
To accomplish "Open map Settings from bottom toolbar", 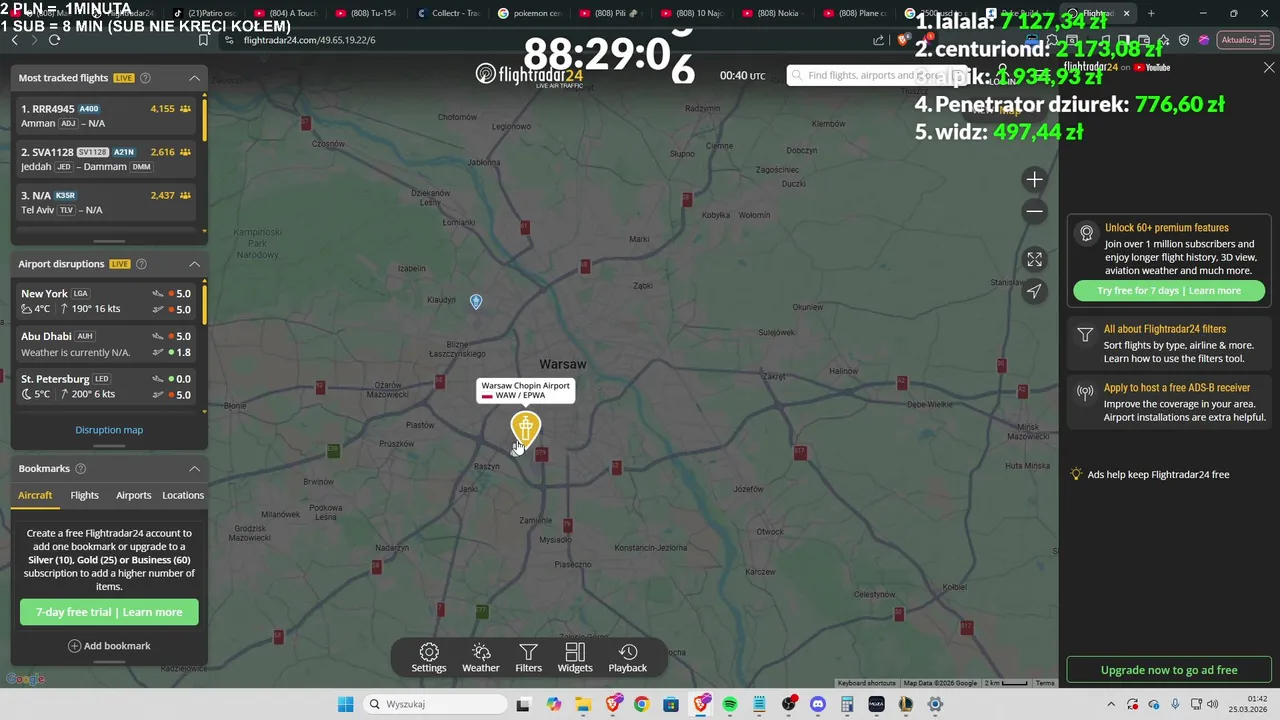I will [429, 658].
